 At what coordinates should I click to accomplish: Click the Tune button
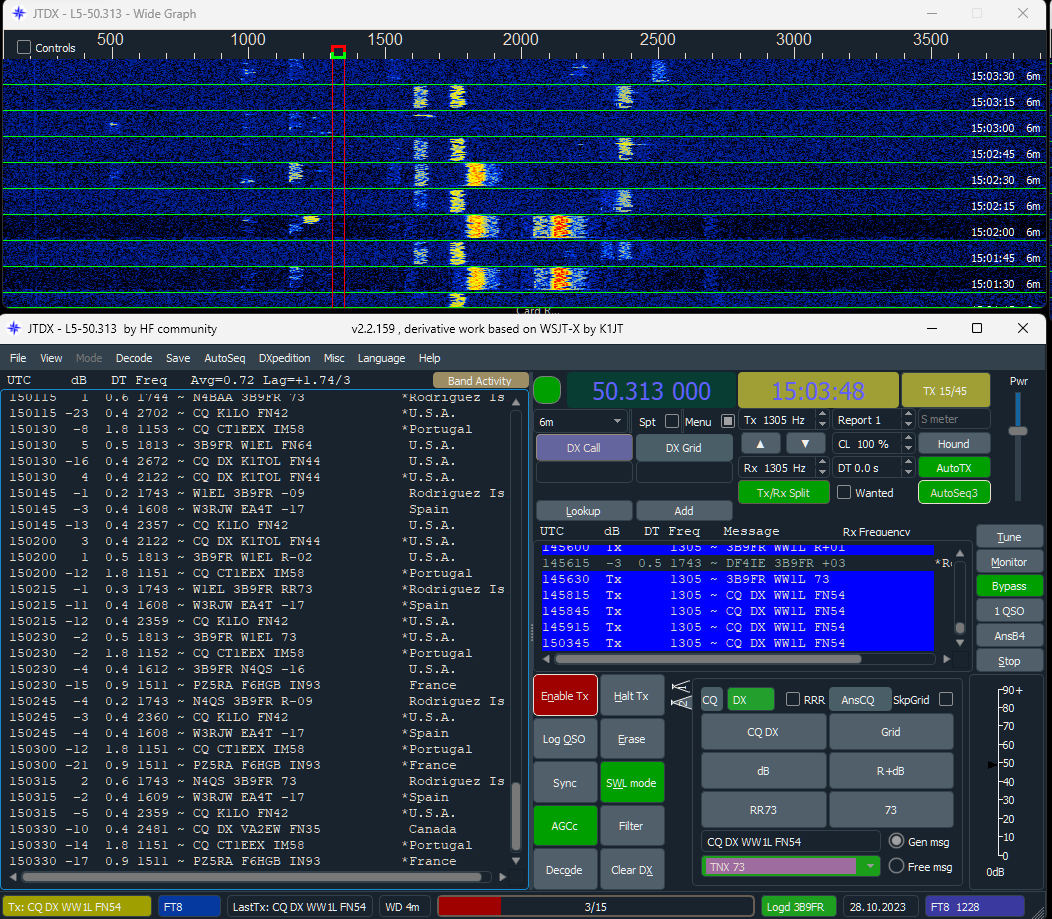pos(1008,537)
